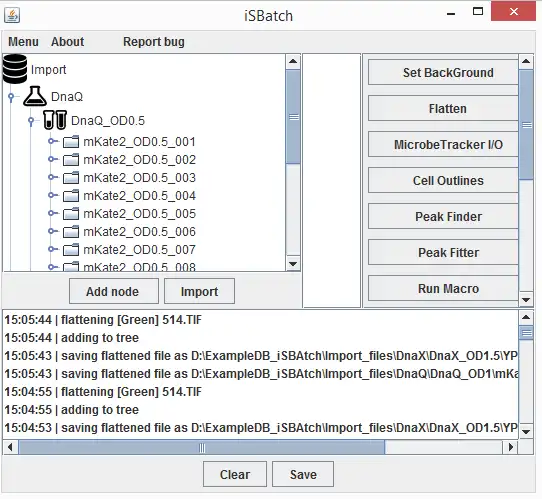Expand the mKate2_OD0.5_003 node

52,177
